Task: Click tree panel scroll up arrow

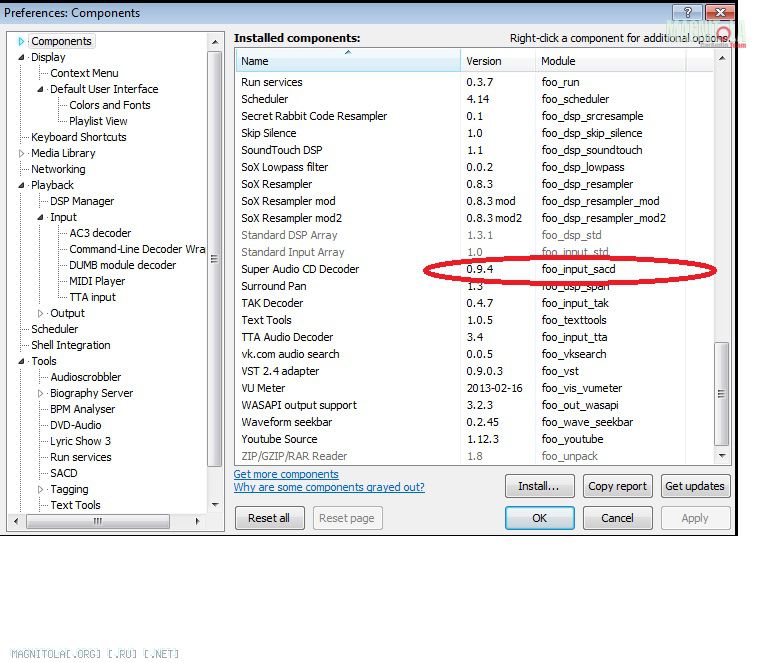Action: click(215, 43)
